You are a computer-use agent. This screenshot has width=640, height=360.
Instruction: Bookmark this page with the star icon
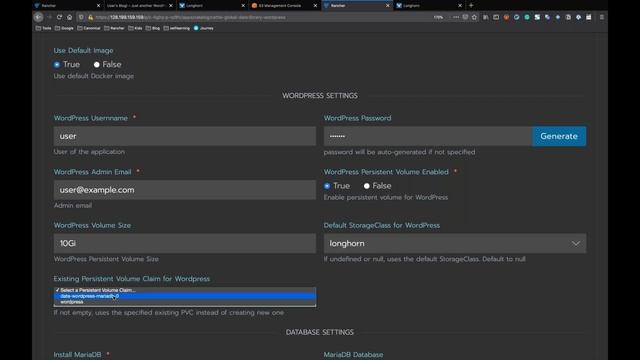[474, 17]
